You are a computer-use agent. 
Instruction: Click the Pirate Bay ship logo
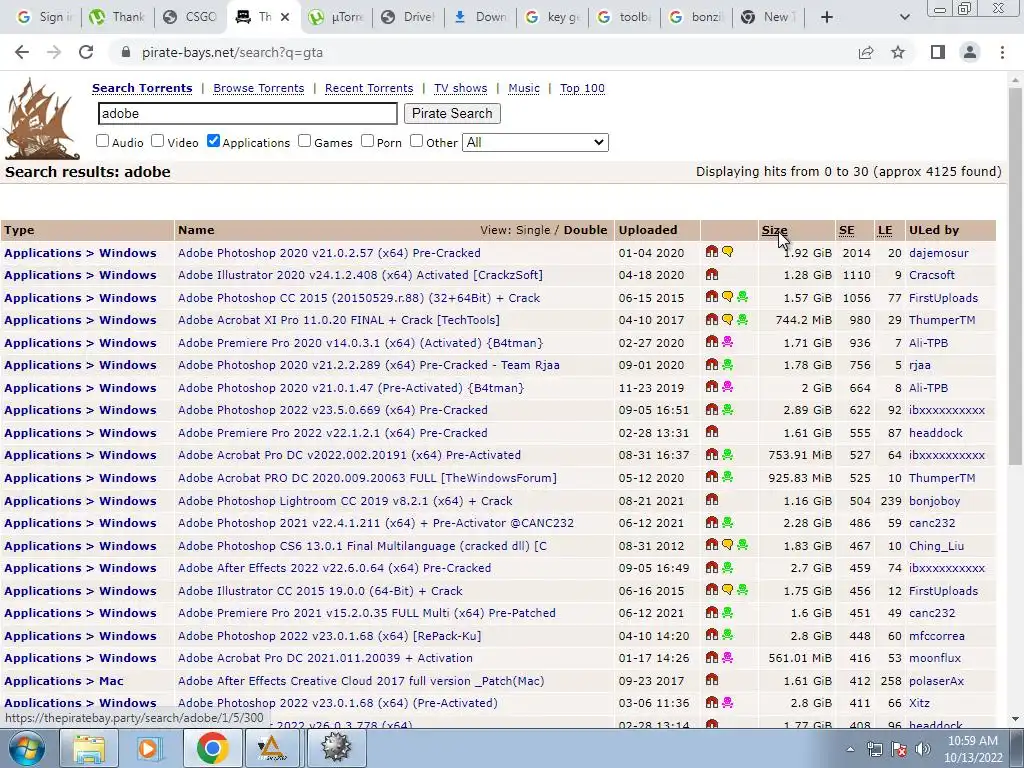tap(42, 119)
